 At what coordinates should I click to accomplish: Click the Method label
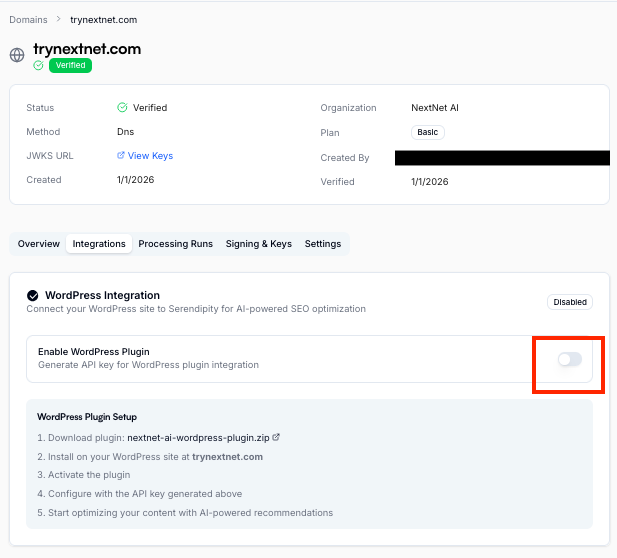pos(43,132)
